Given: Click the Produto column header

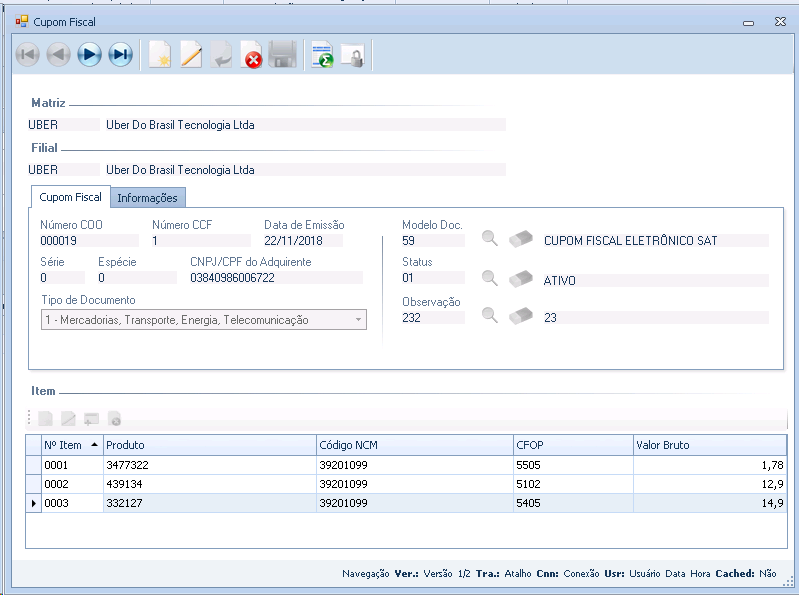Looking at the screenshot, I should click(208, 445).
